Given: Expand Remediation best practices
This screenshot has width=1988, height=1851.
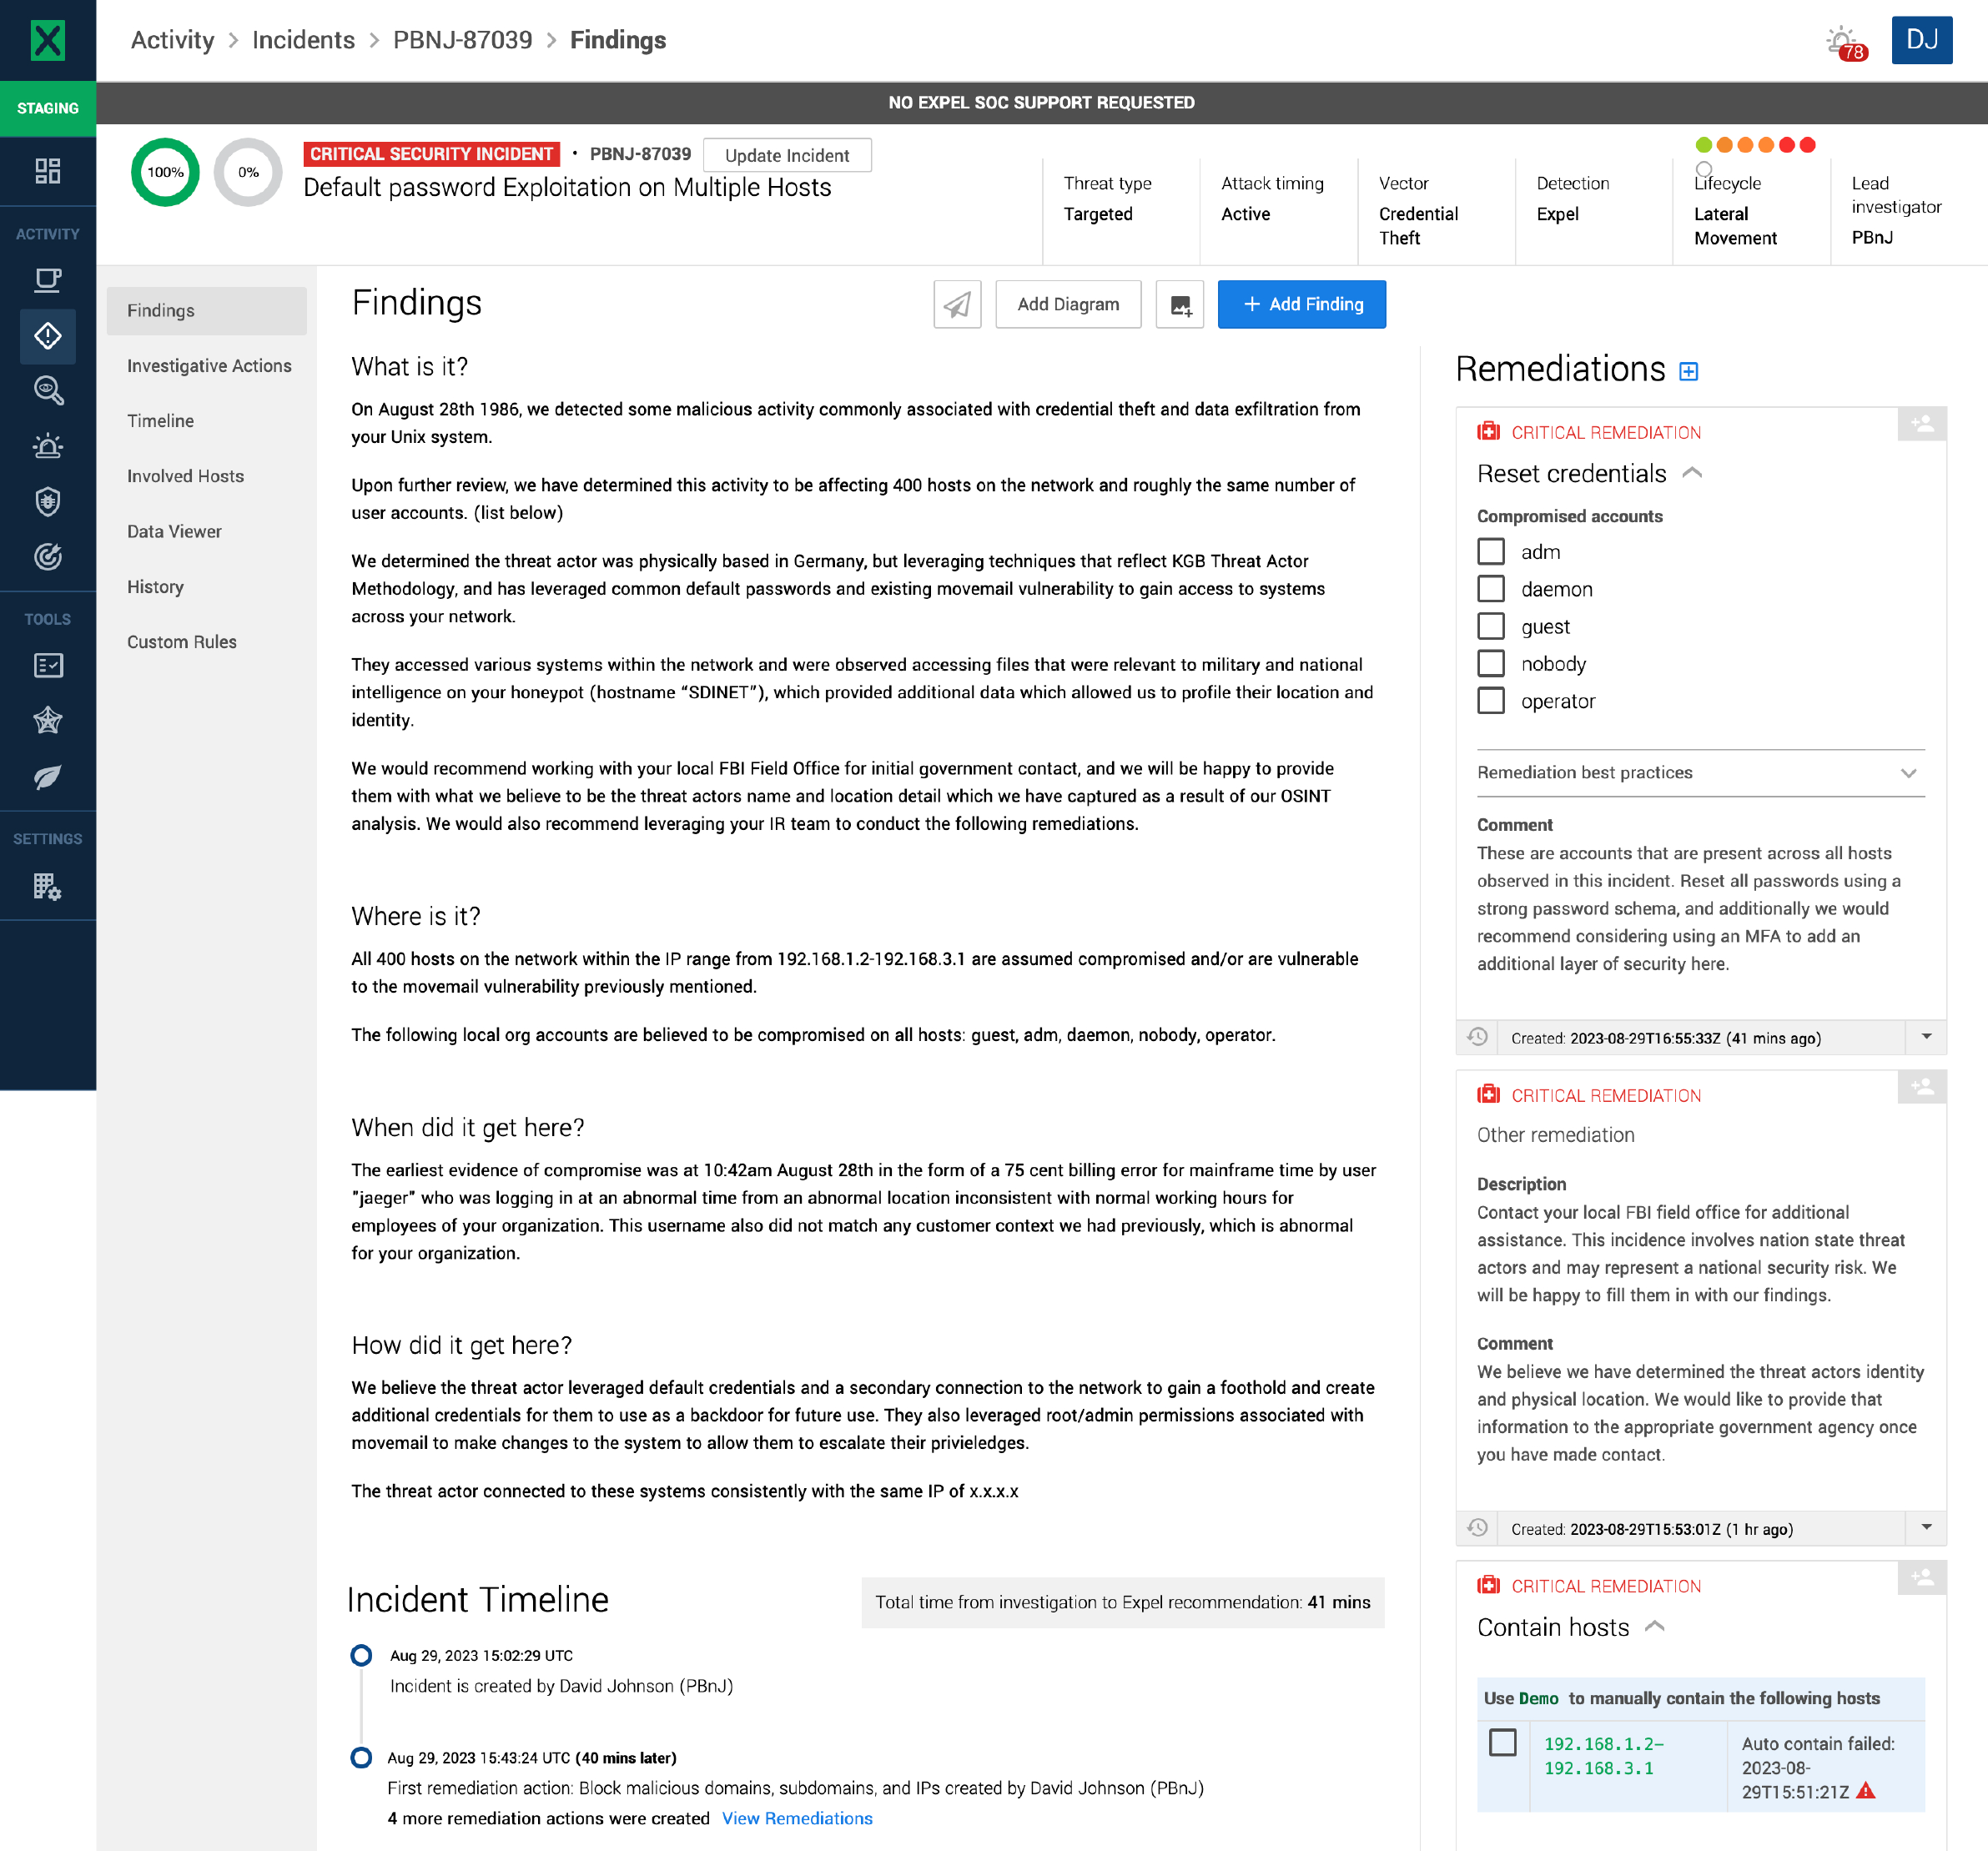Looking at the screenshot, I should click(1700, 772).
